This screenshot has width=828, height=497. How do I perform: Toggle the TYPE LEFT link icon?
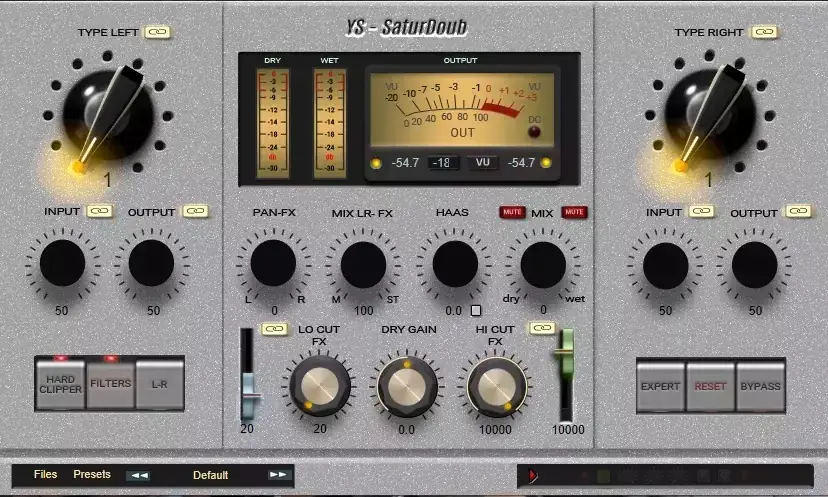(x=157, y=33)
